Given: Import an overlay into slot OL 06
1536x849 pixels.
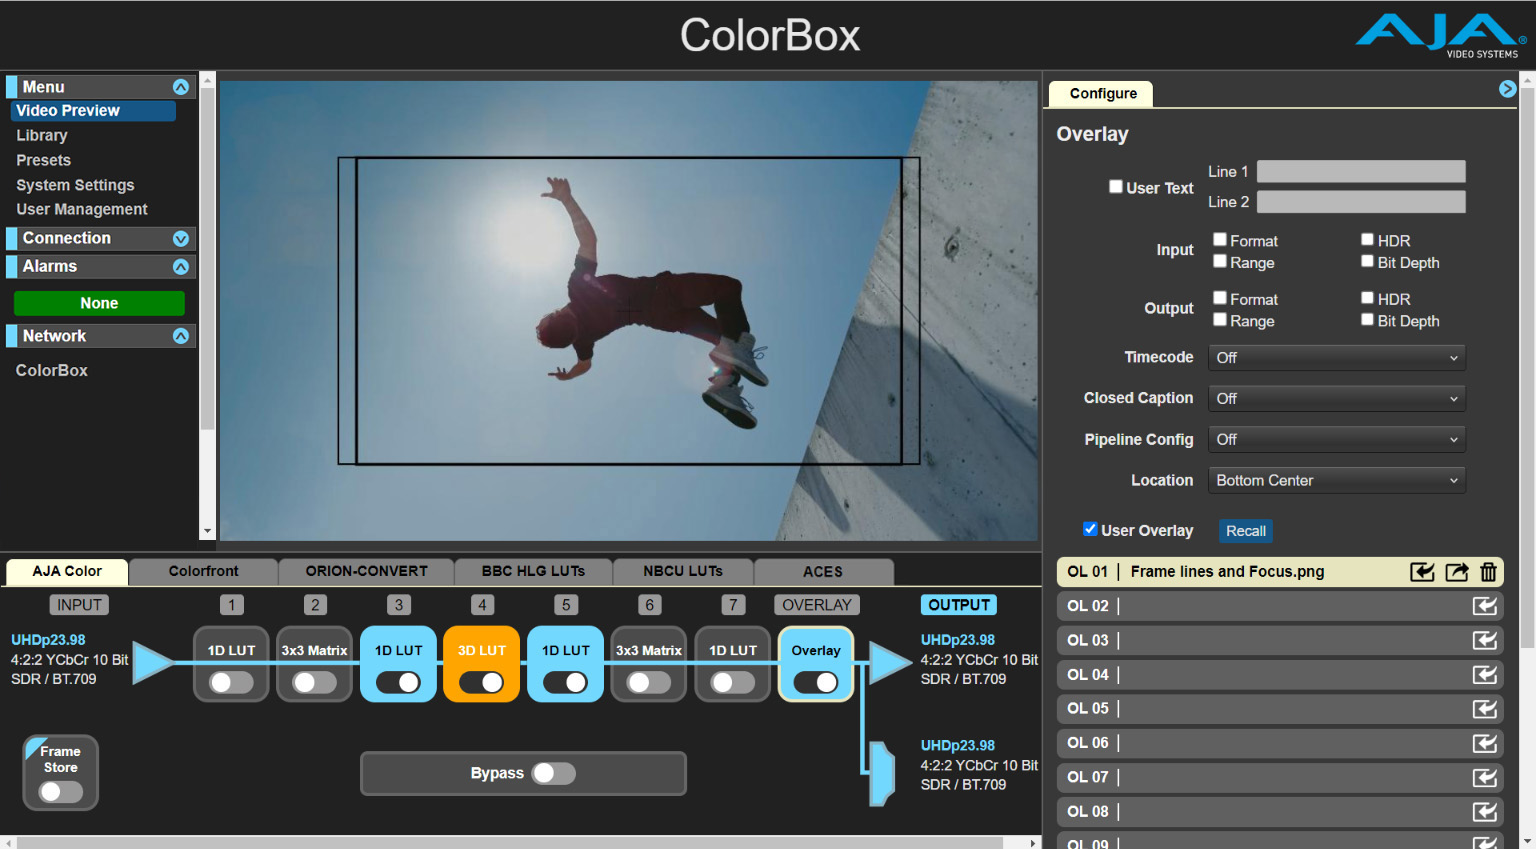Looking at the screenshot, I should 1485,743.
